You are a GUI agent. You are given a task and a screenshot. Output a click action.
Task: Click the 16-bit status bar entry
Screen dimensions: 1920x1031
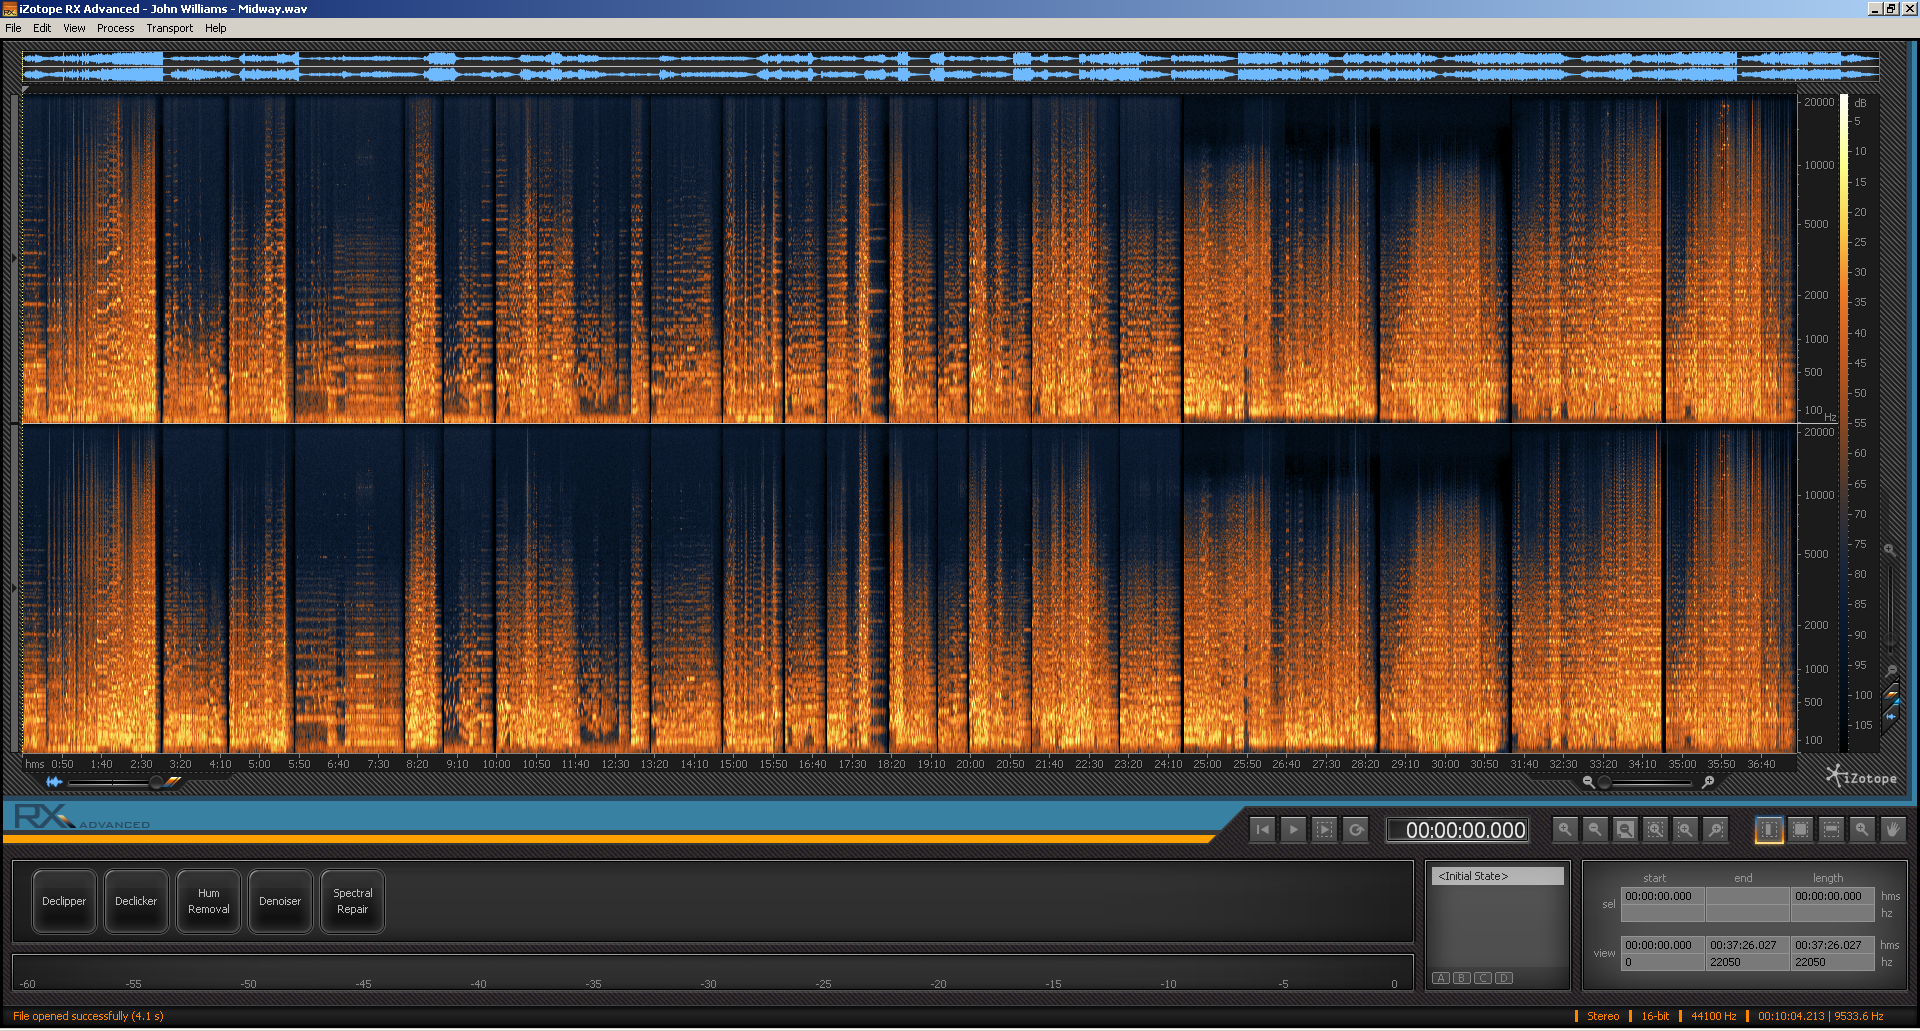[1655, 1016]
